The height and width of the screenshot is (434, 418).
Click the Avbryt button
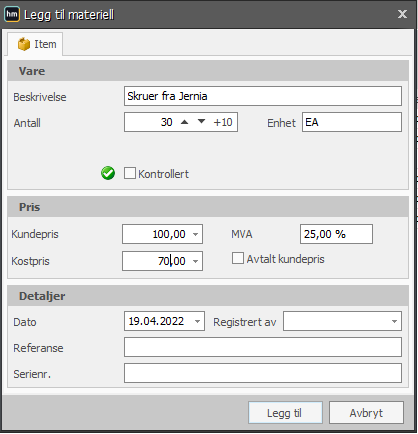tap(366, 413)
